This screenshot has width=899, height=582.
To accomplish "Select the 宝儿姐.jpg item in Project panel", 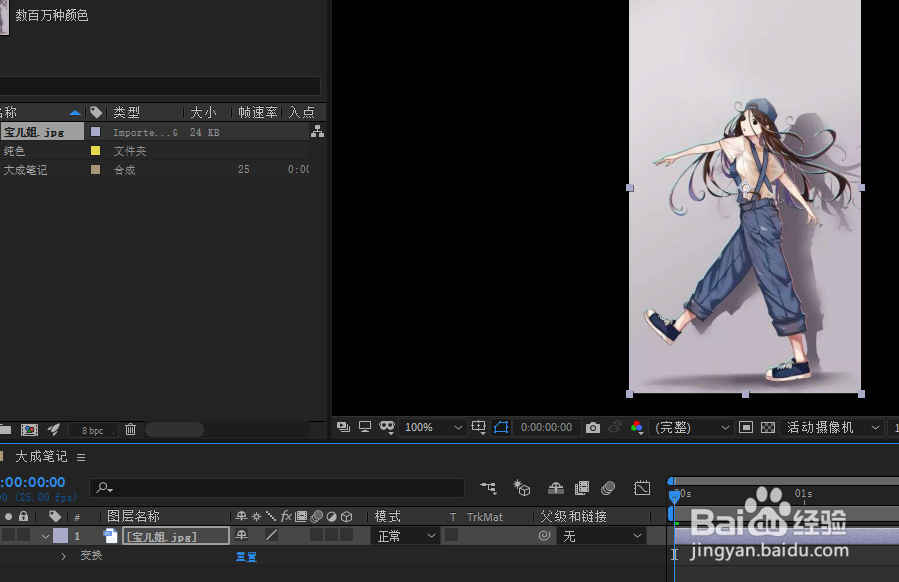I will tap(41, 132).
